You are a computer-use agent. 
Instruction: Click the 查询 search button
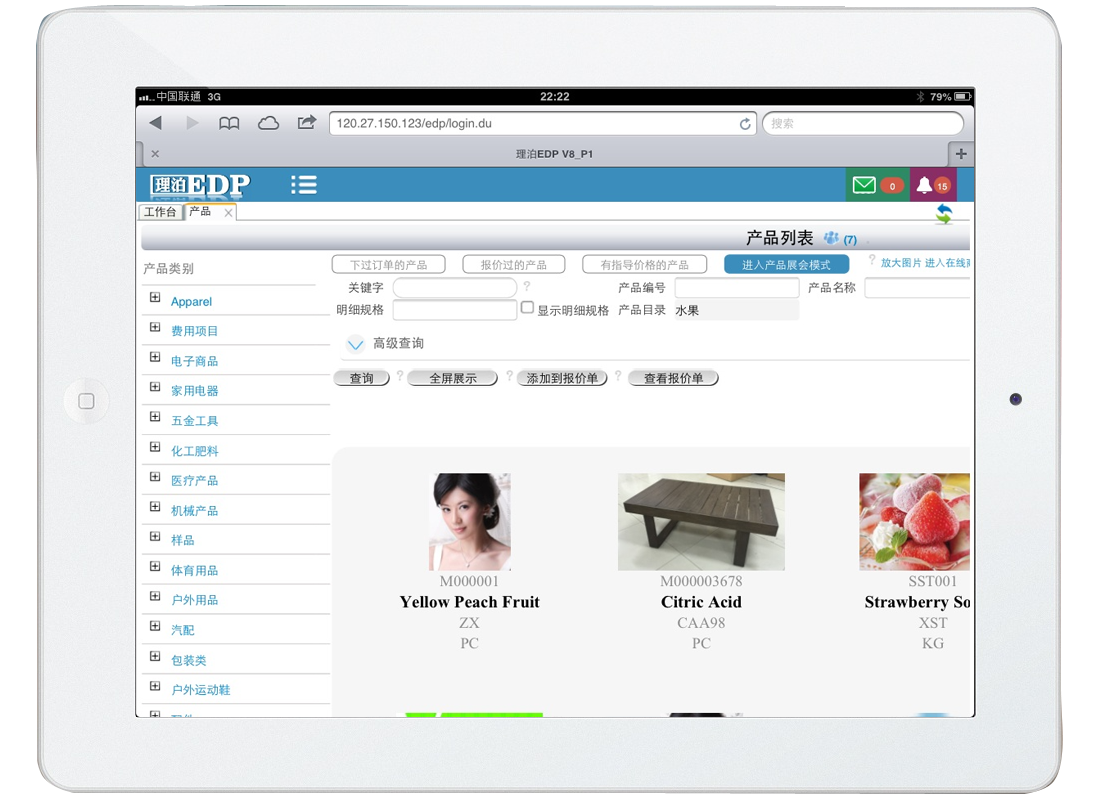[361, 378]
